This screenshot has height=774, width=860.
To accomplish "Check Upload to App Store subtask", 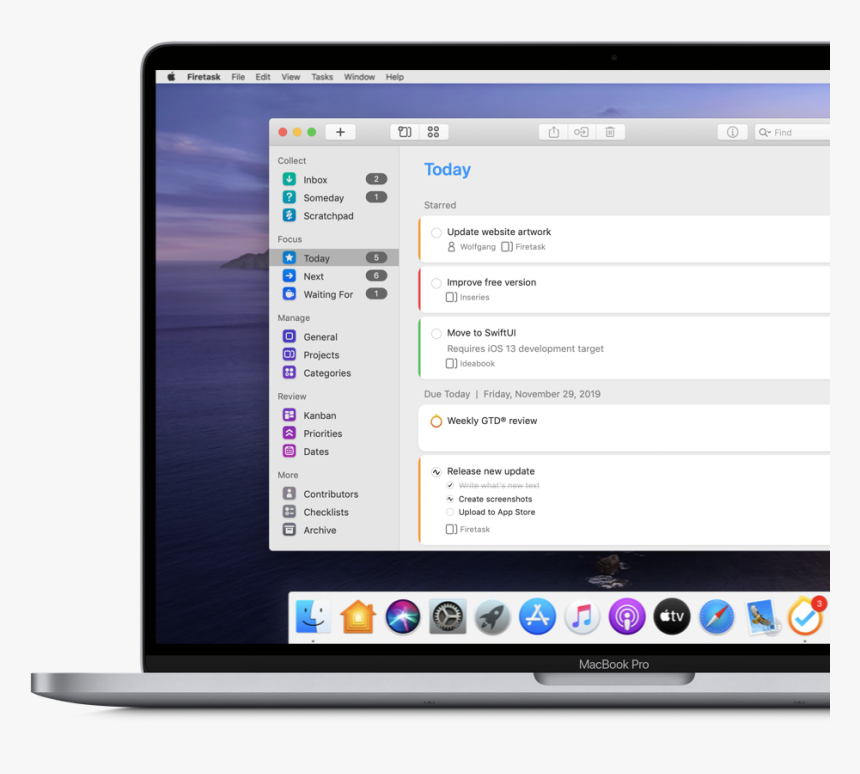I will click(x=450, y=512).
